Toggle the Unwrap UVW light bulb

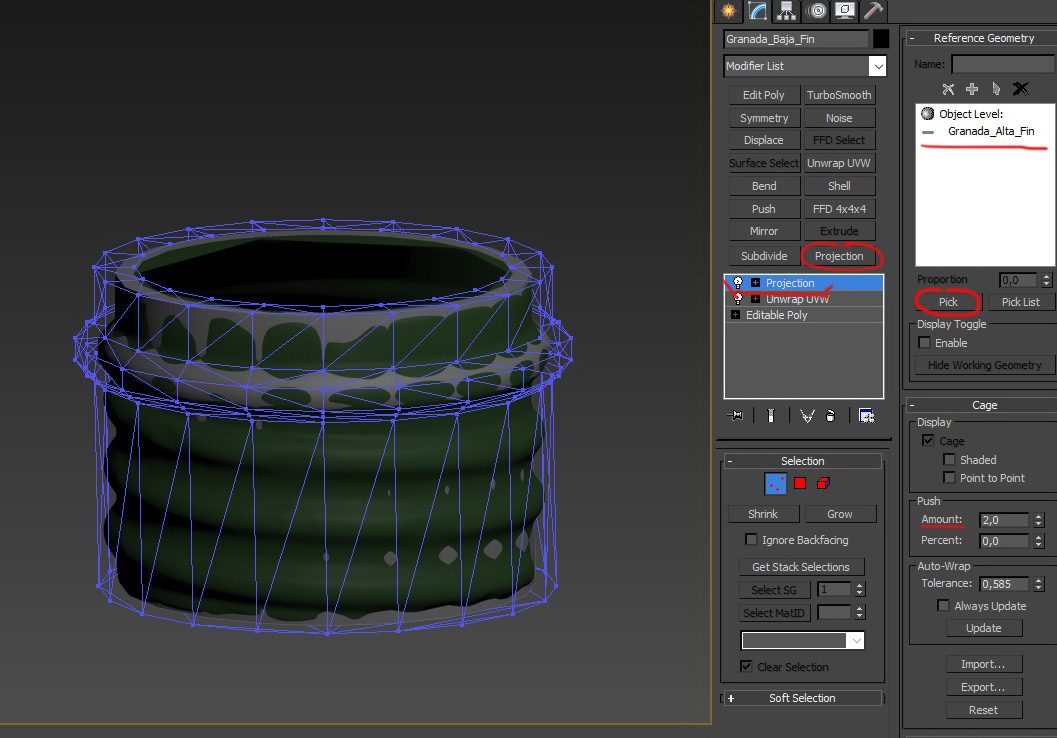pos(736,298)
